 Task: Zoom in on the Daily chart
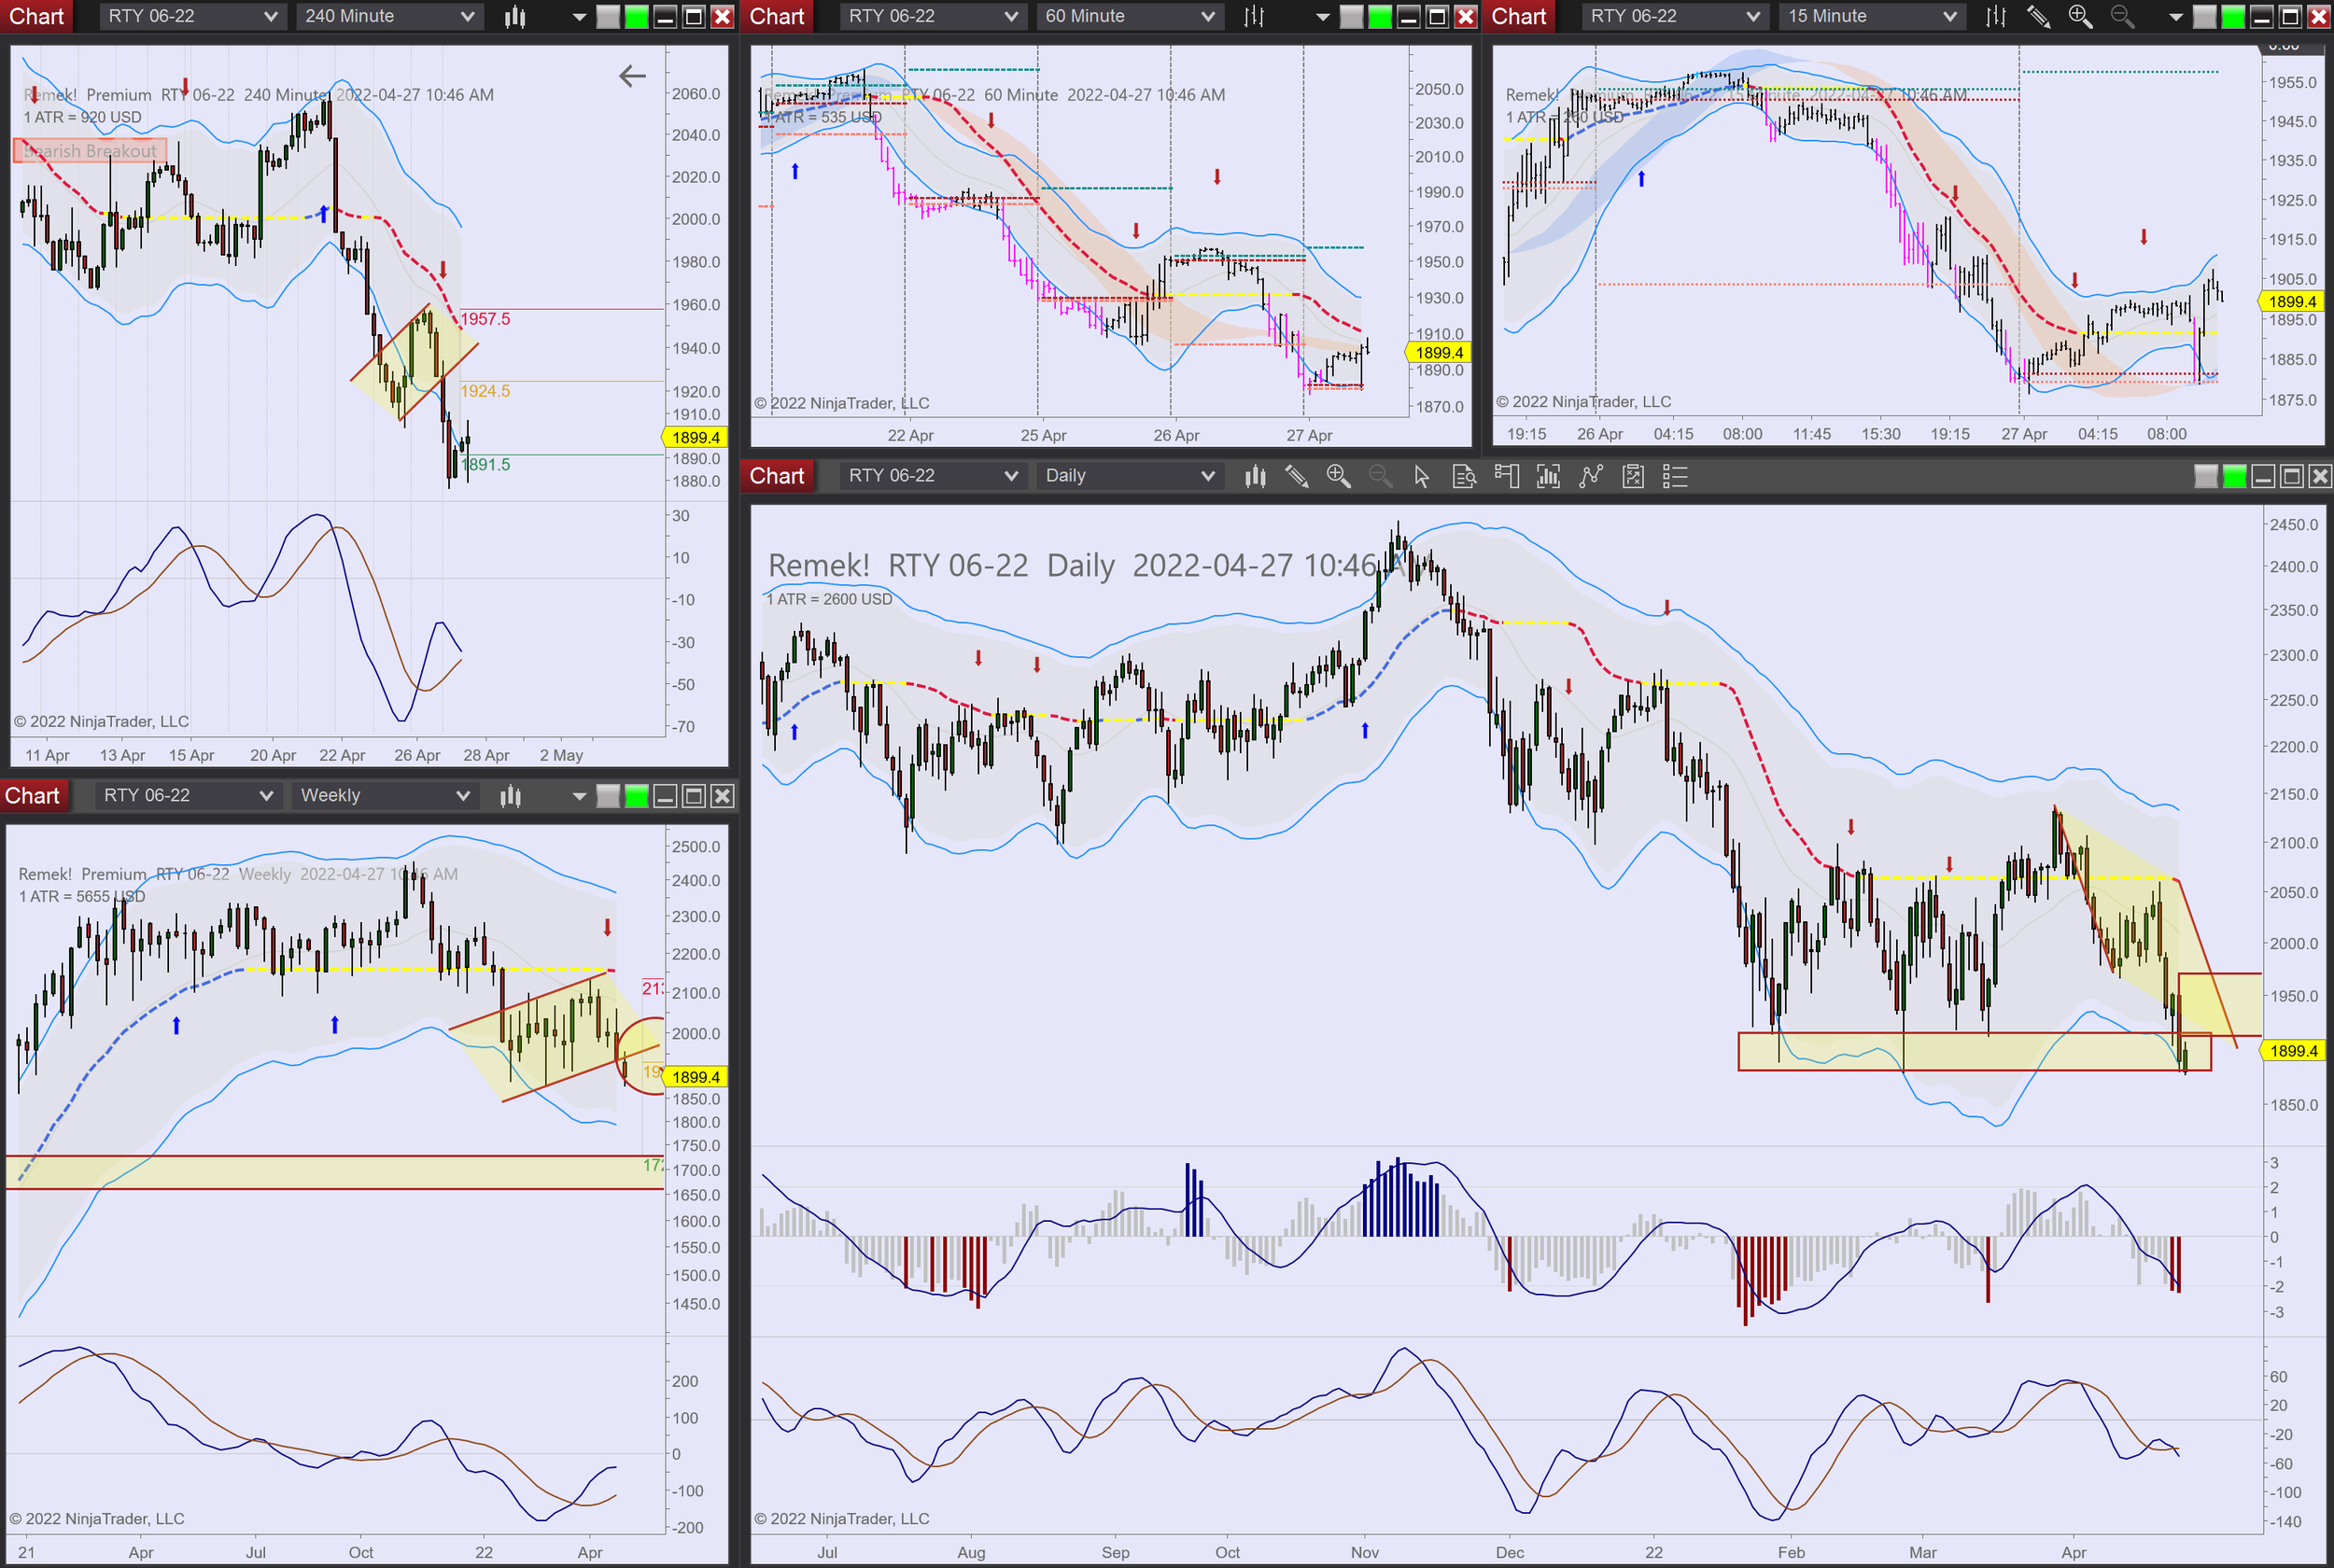(x=1338, y=476)
